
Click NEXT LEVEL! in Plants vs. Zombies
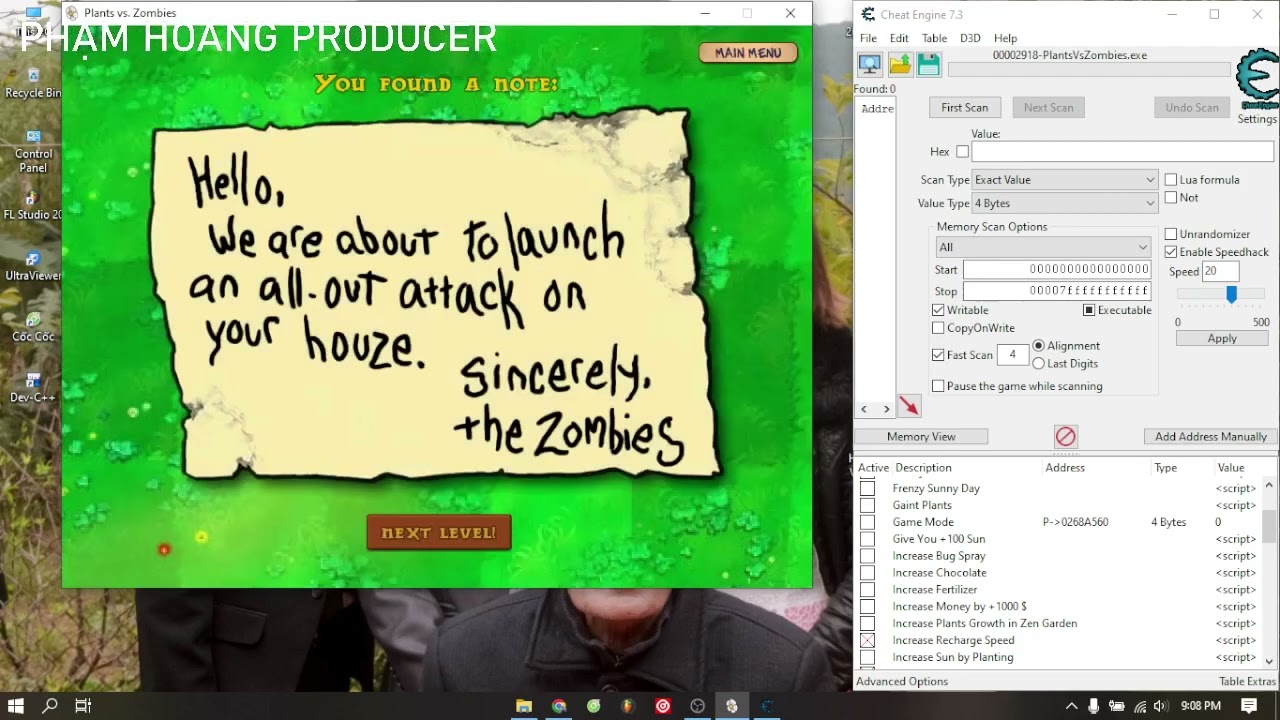coord(439,533)
